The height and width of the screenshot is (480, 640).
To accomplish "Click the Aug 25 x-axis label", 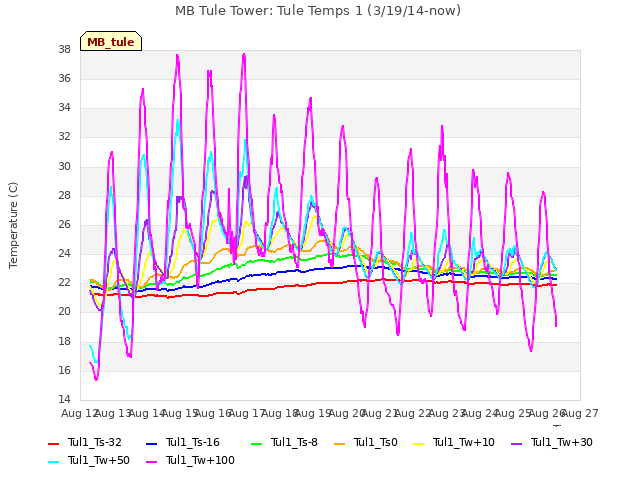I will (513, 414).
